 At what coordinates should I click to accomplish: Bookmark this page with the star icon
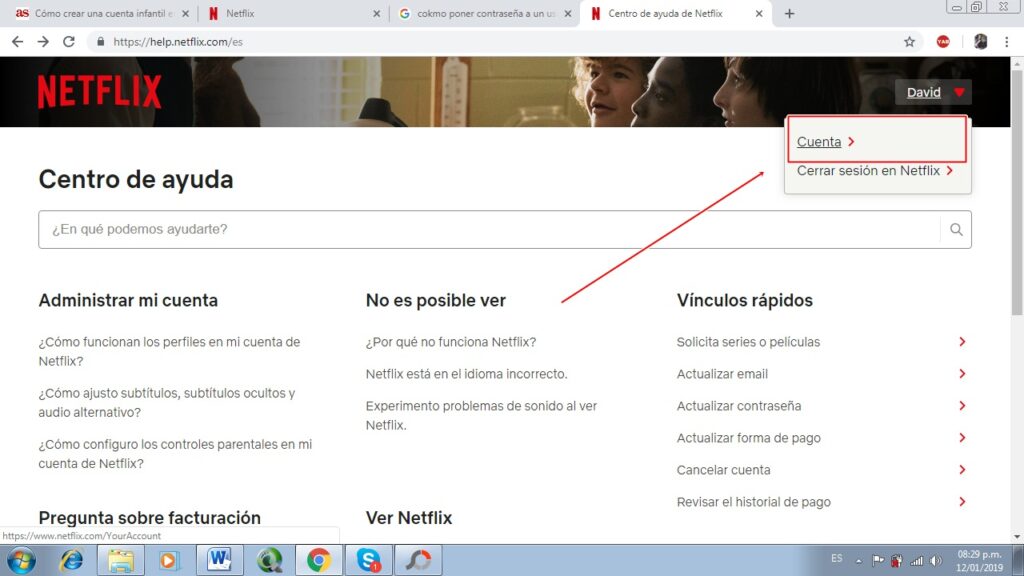click(x=909, y=42)
